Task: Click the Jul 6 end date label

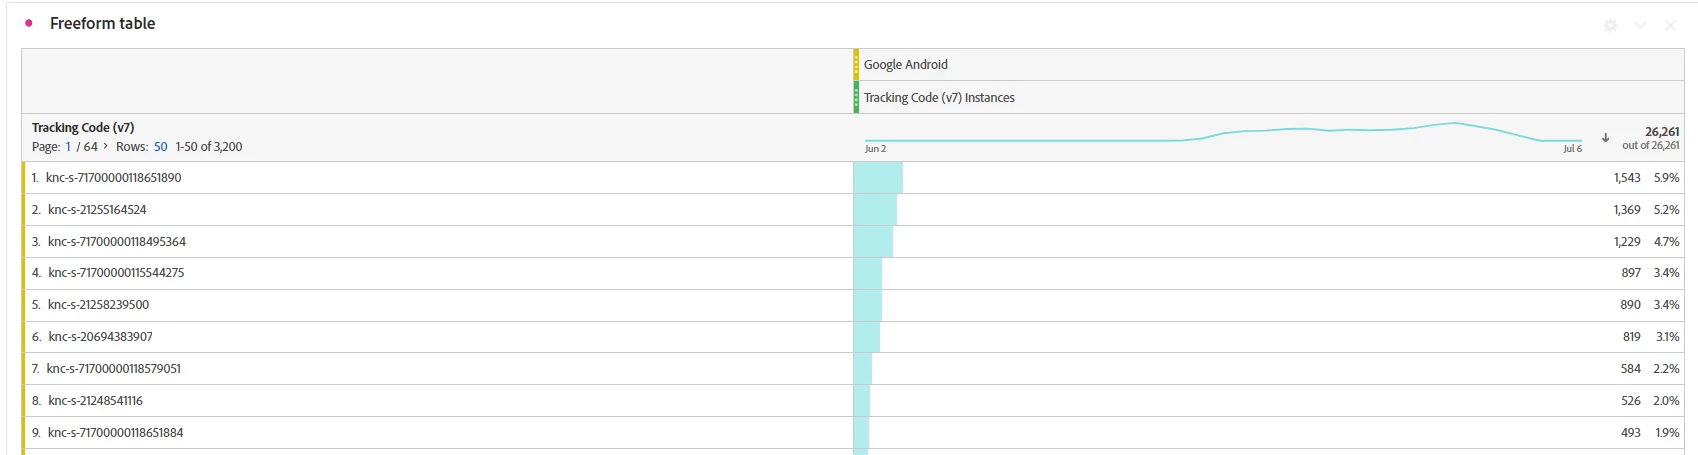Action: 1573,149
